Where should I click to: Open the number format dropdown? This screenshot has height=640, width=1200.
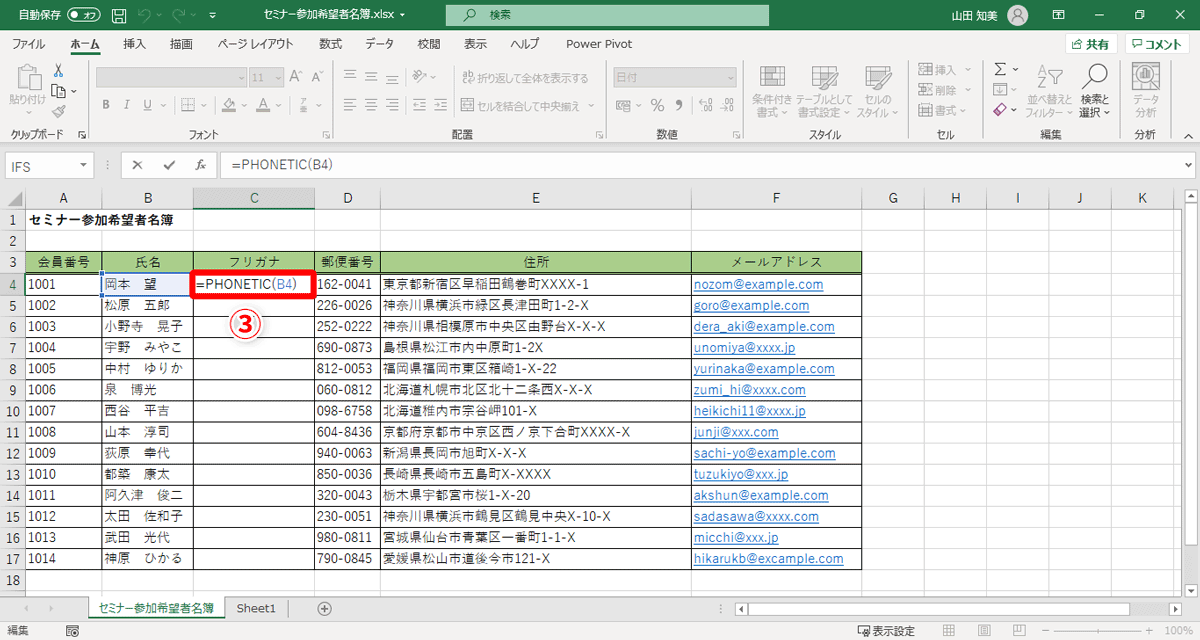click(673, 78)
